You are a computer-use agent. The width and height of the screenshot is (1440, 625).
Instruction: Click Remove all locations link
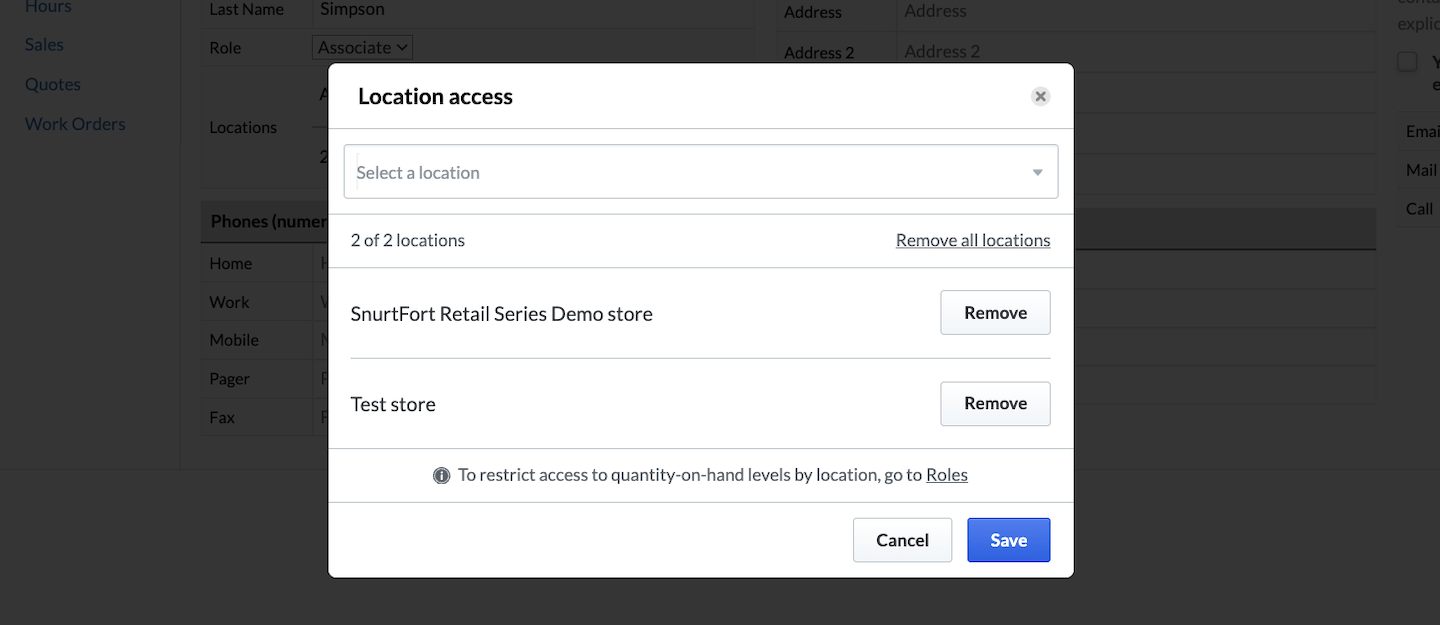click(972, 240)
